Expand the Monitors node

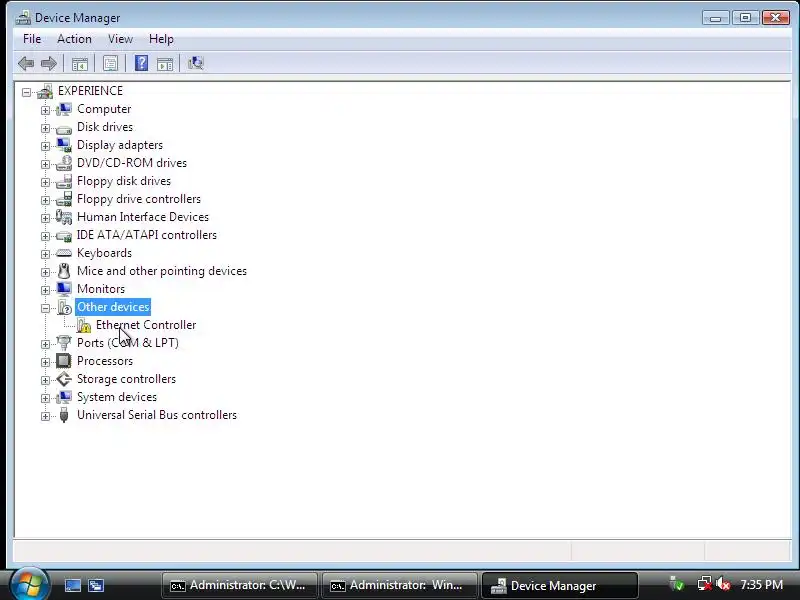(x=45, y=290)
